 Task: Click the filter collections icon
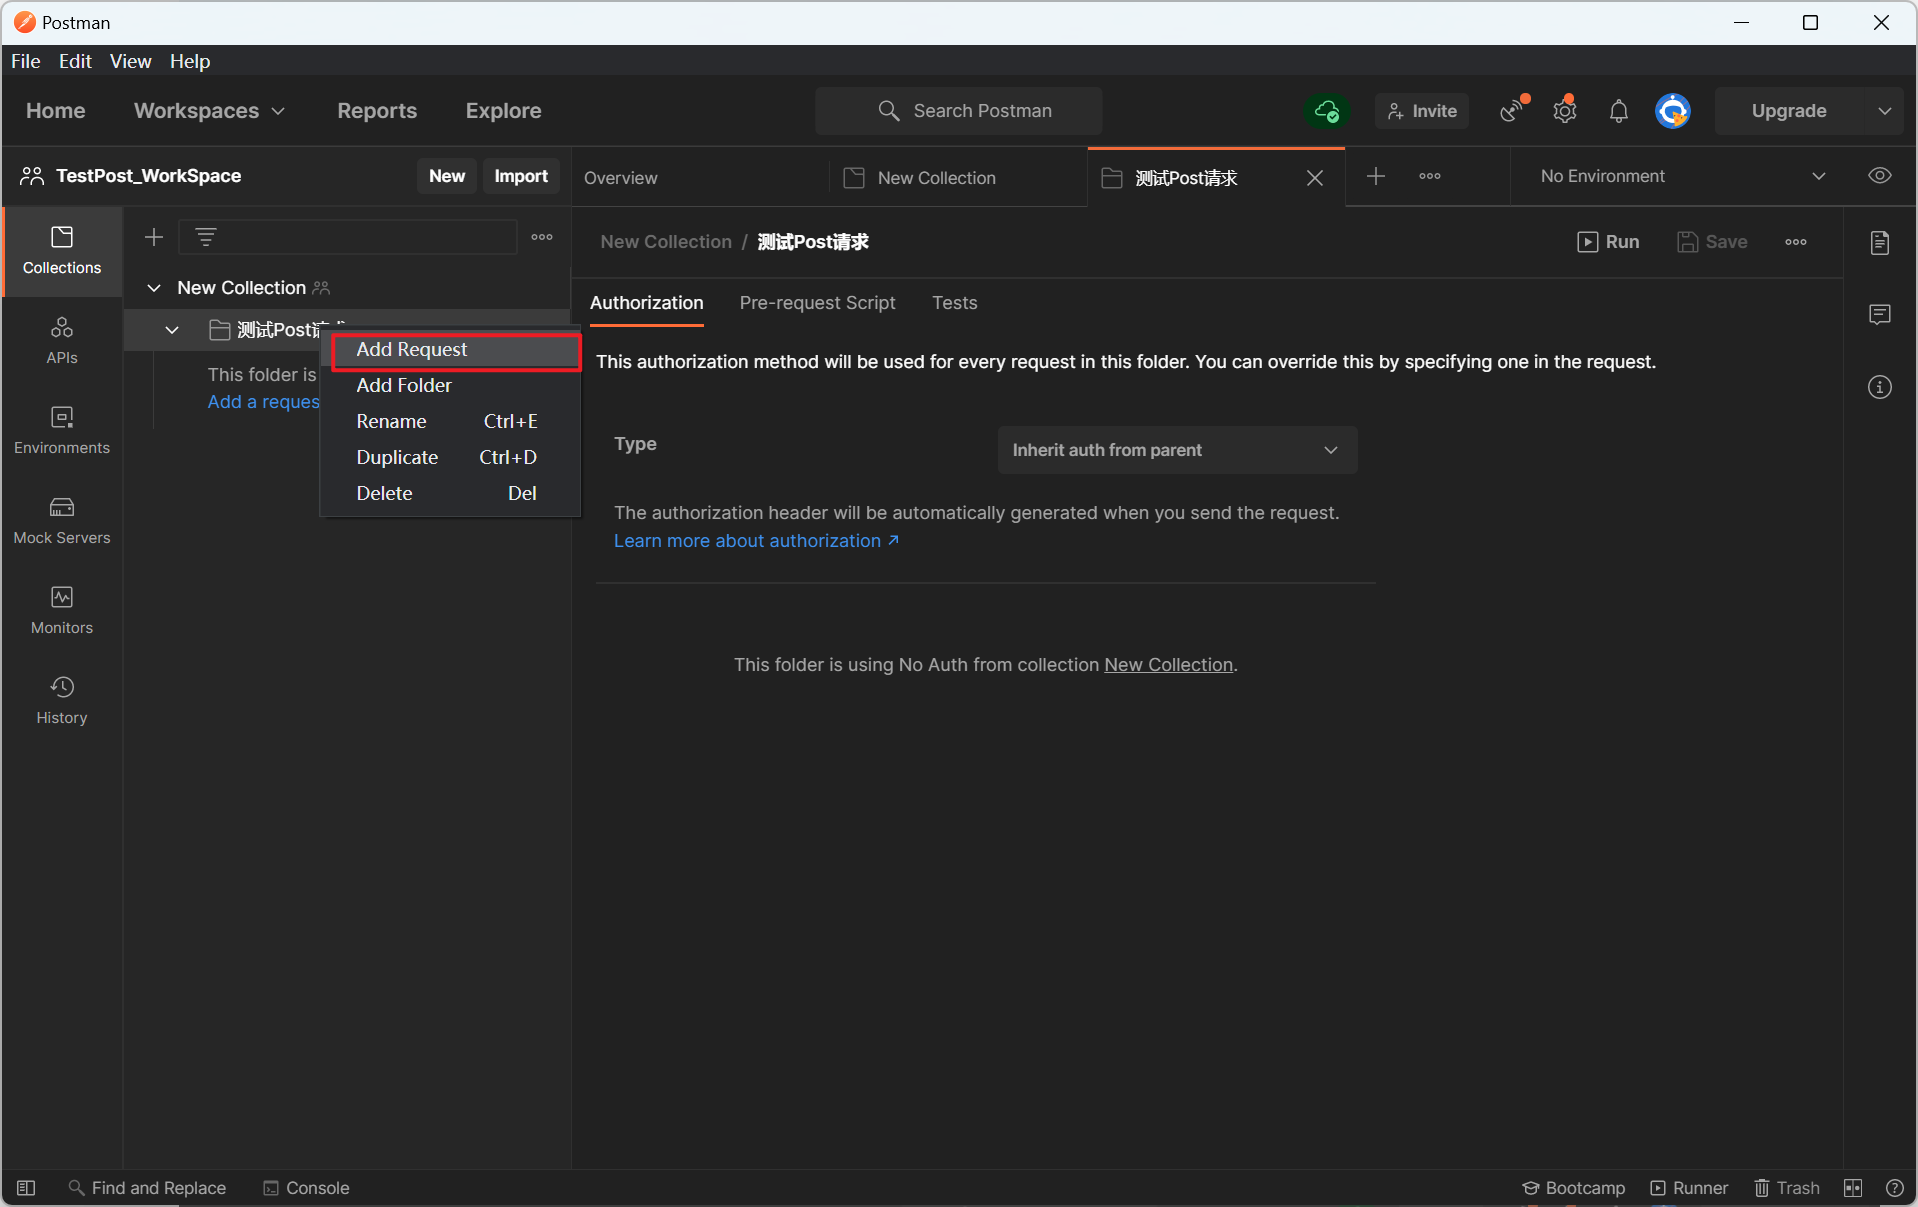click(206, 237)
